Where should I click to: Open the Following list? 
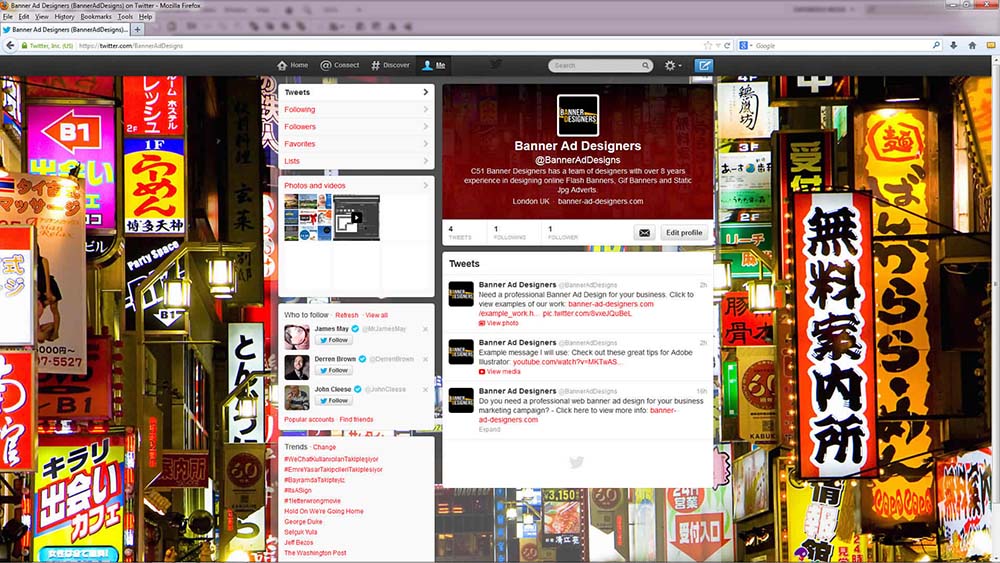[357, 110]
